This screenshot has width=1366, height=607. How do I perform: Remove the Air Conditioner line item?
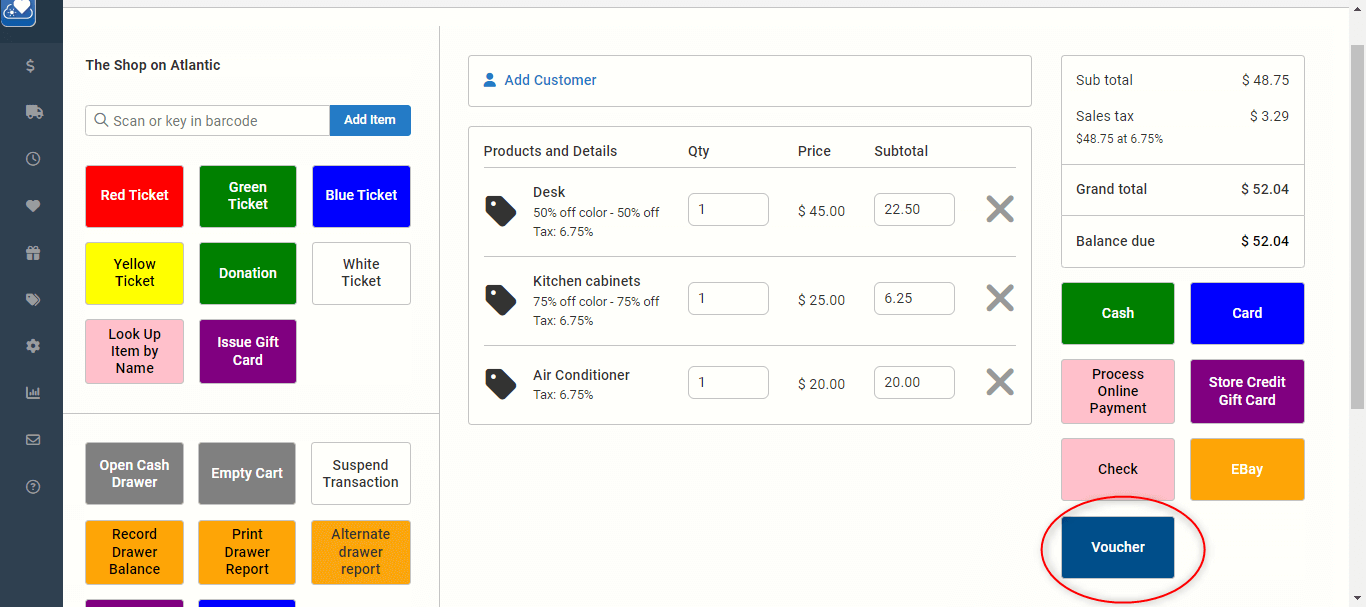(999, 381)
